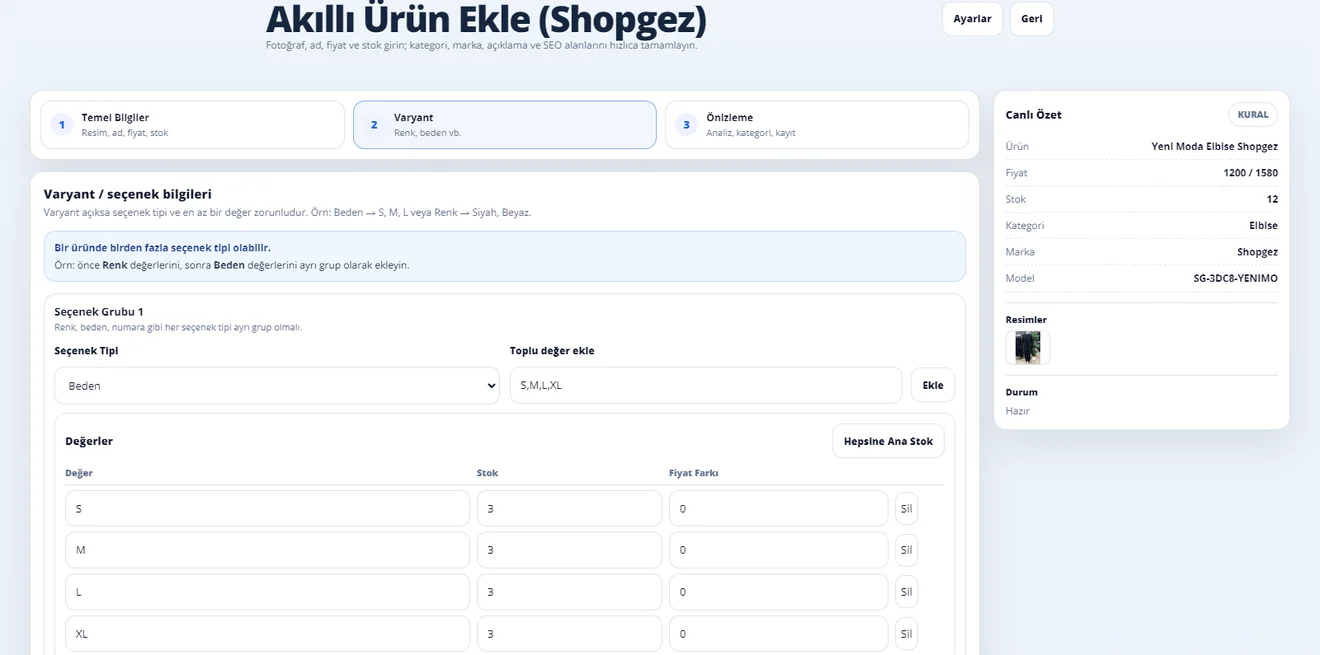
Task: Click the Kategori value 'Elbise'
Action: (1263, 226)
